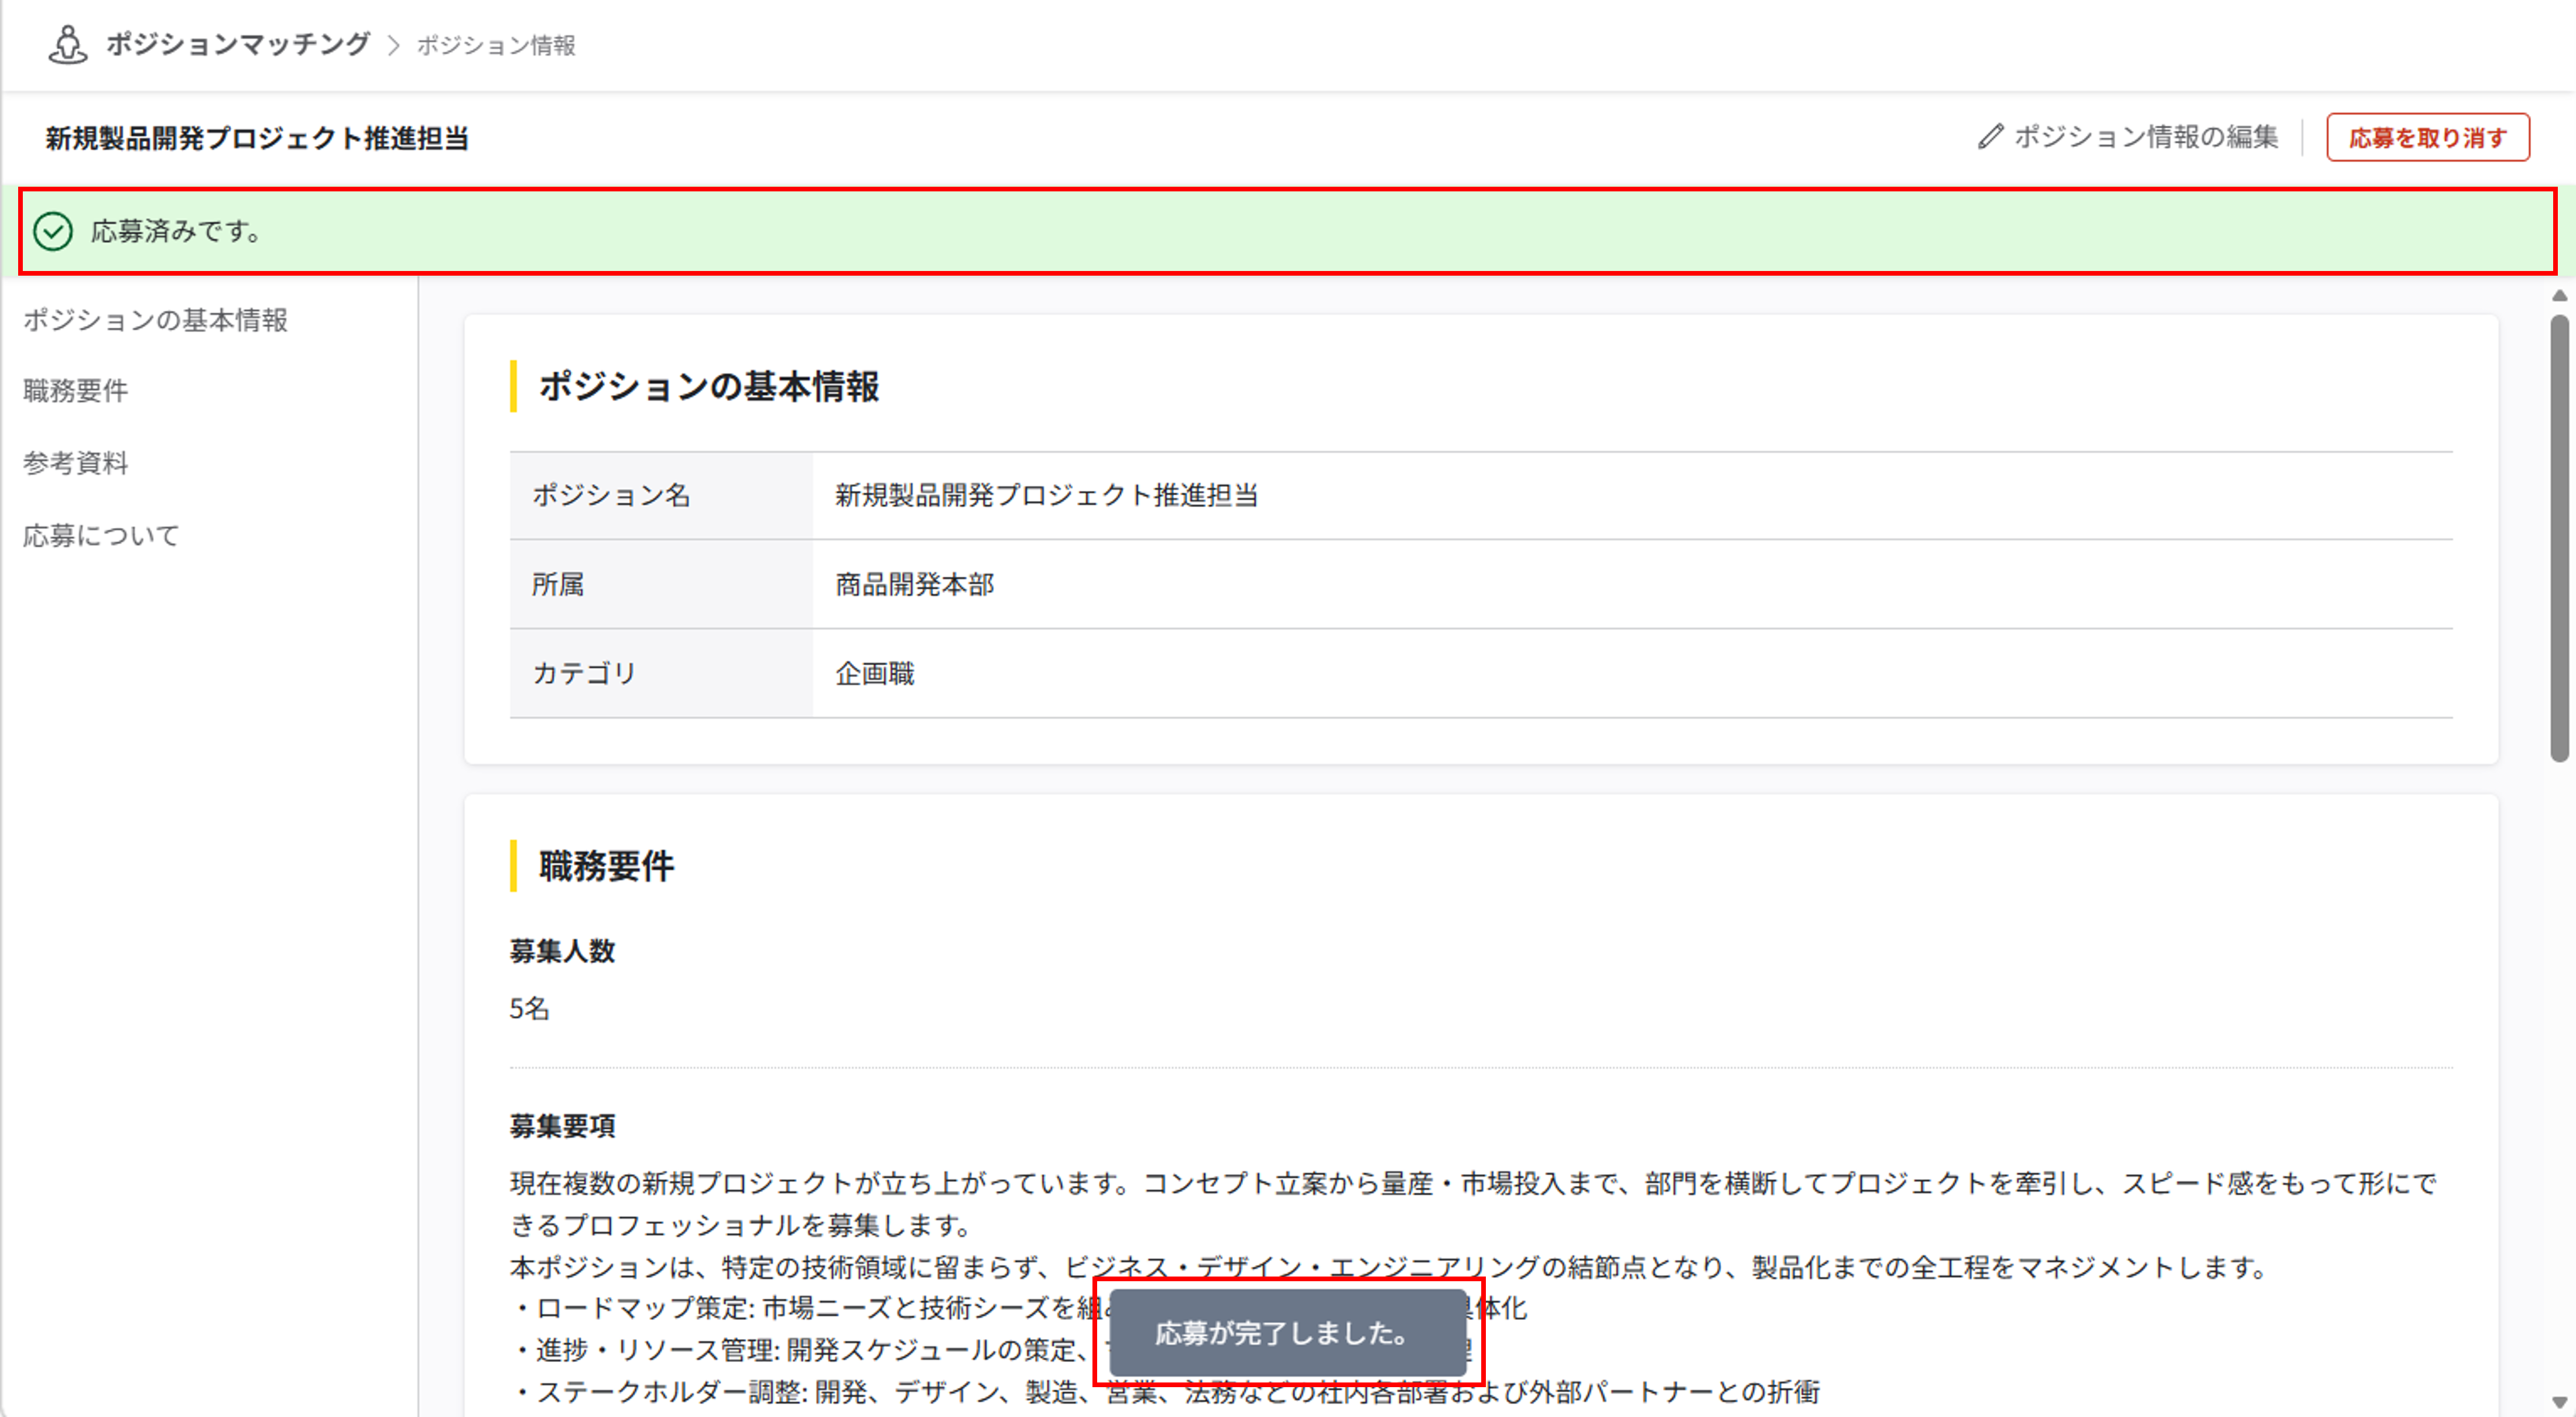Viewport: 2576px width, 1417px height.
Task: Click the scrollbar down arrow
Action: 2559,1402
